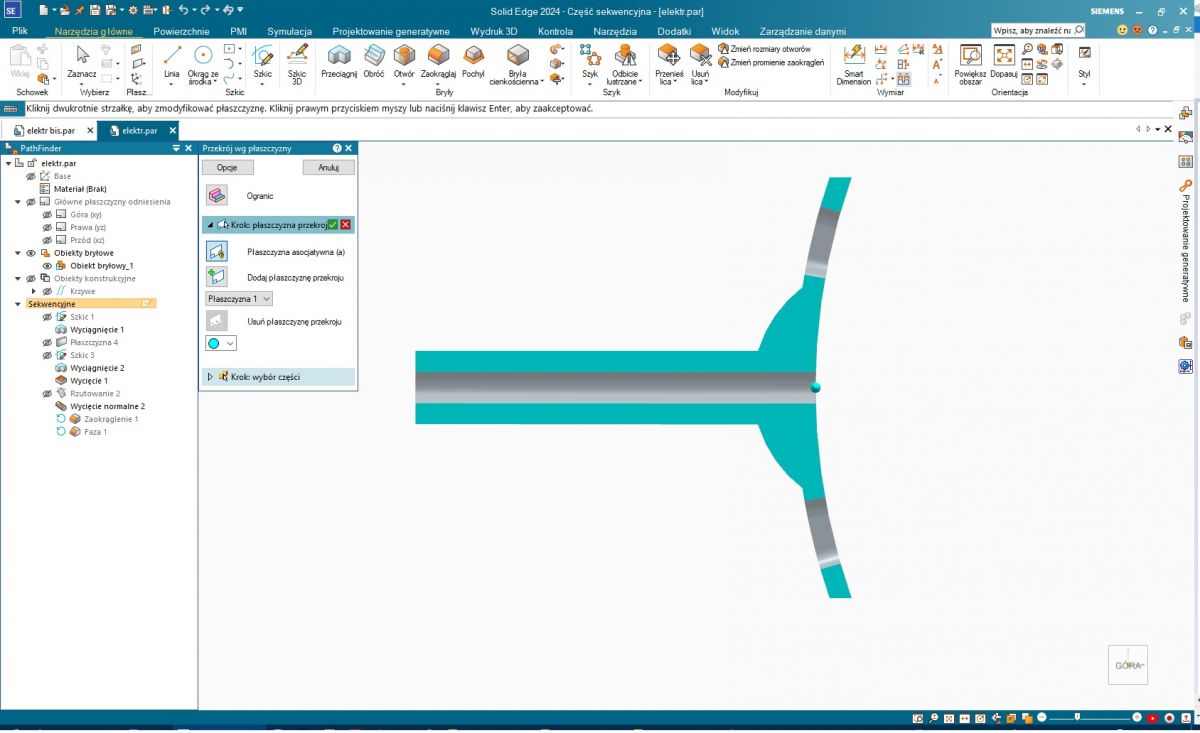
Task: Switch to elektr bis.par document tab
Action: click(x=50, y=130)
